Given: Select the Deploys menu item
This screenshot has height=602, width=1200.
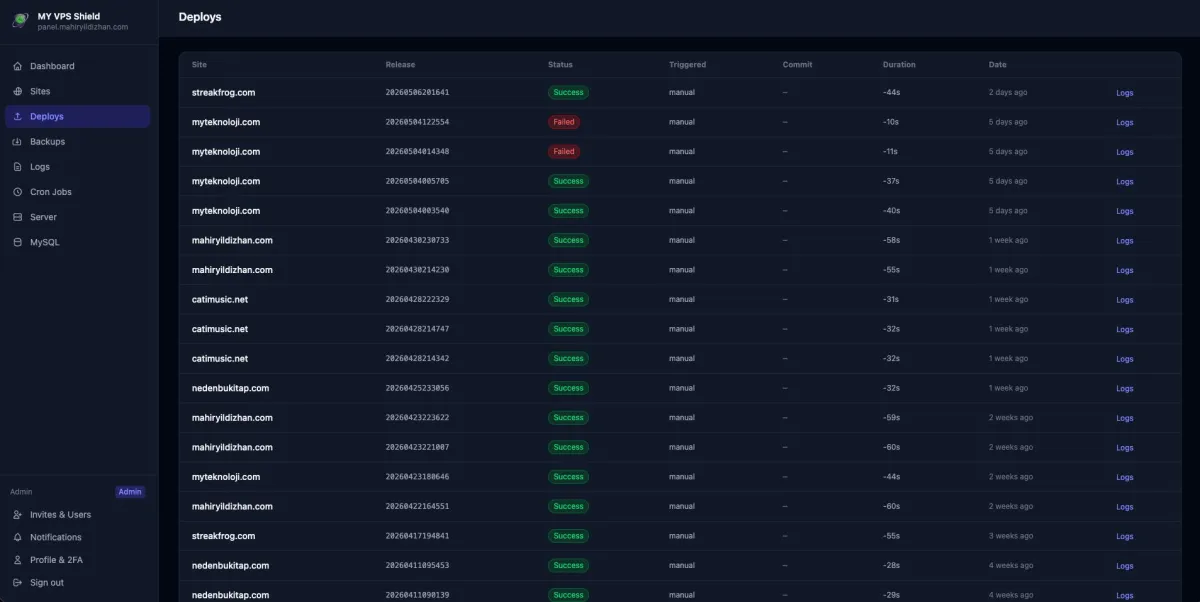Looking at the screenshot, I should [77, 116].
